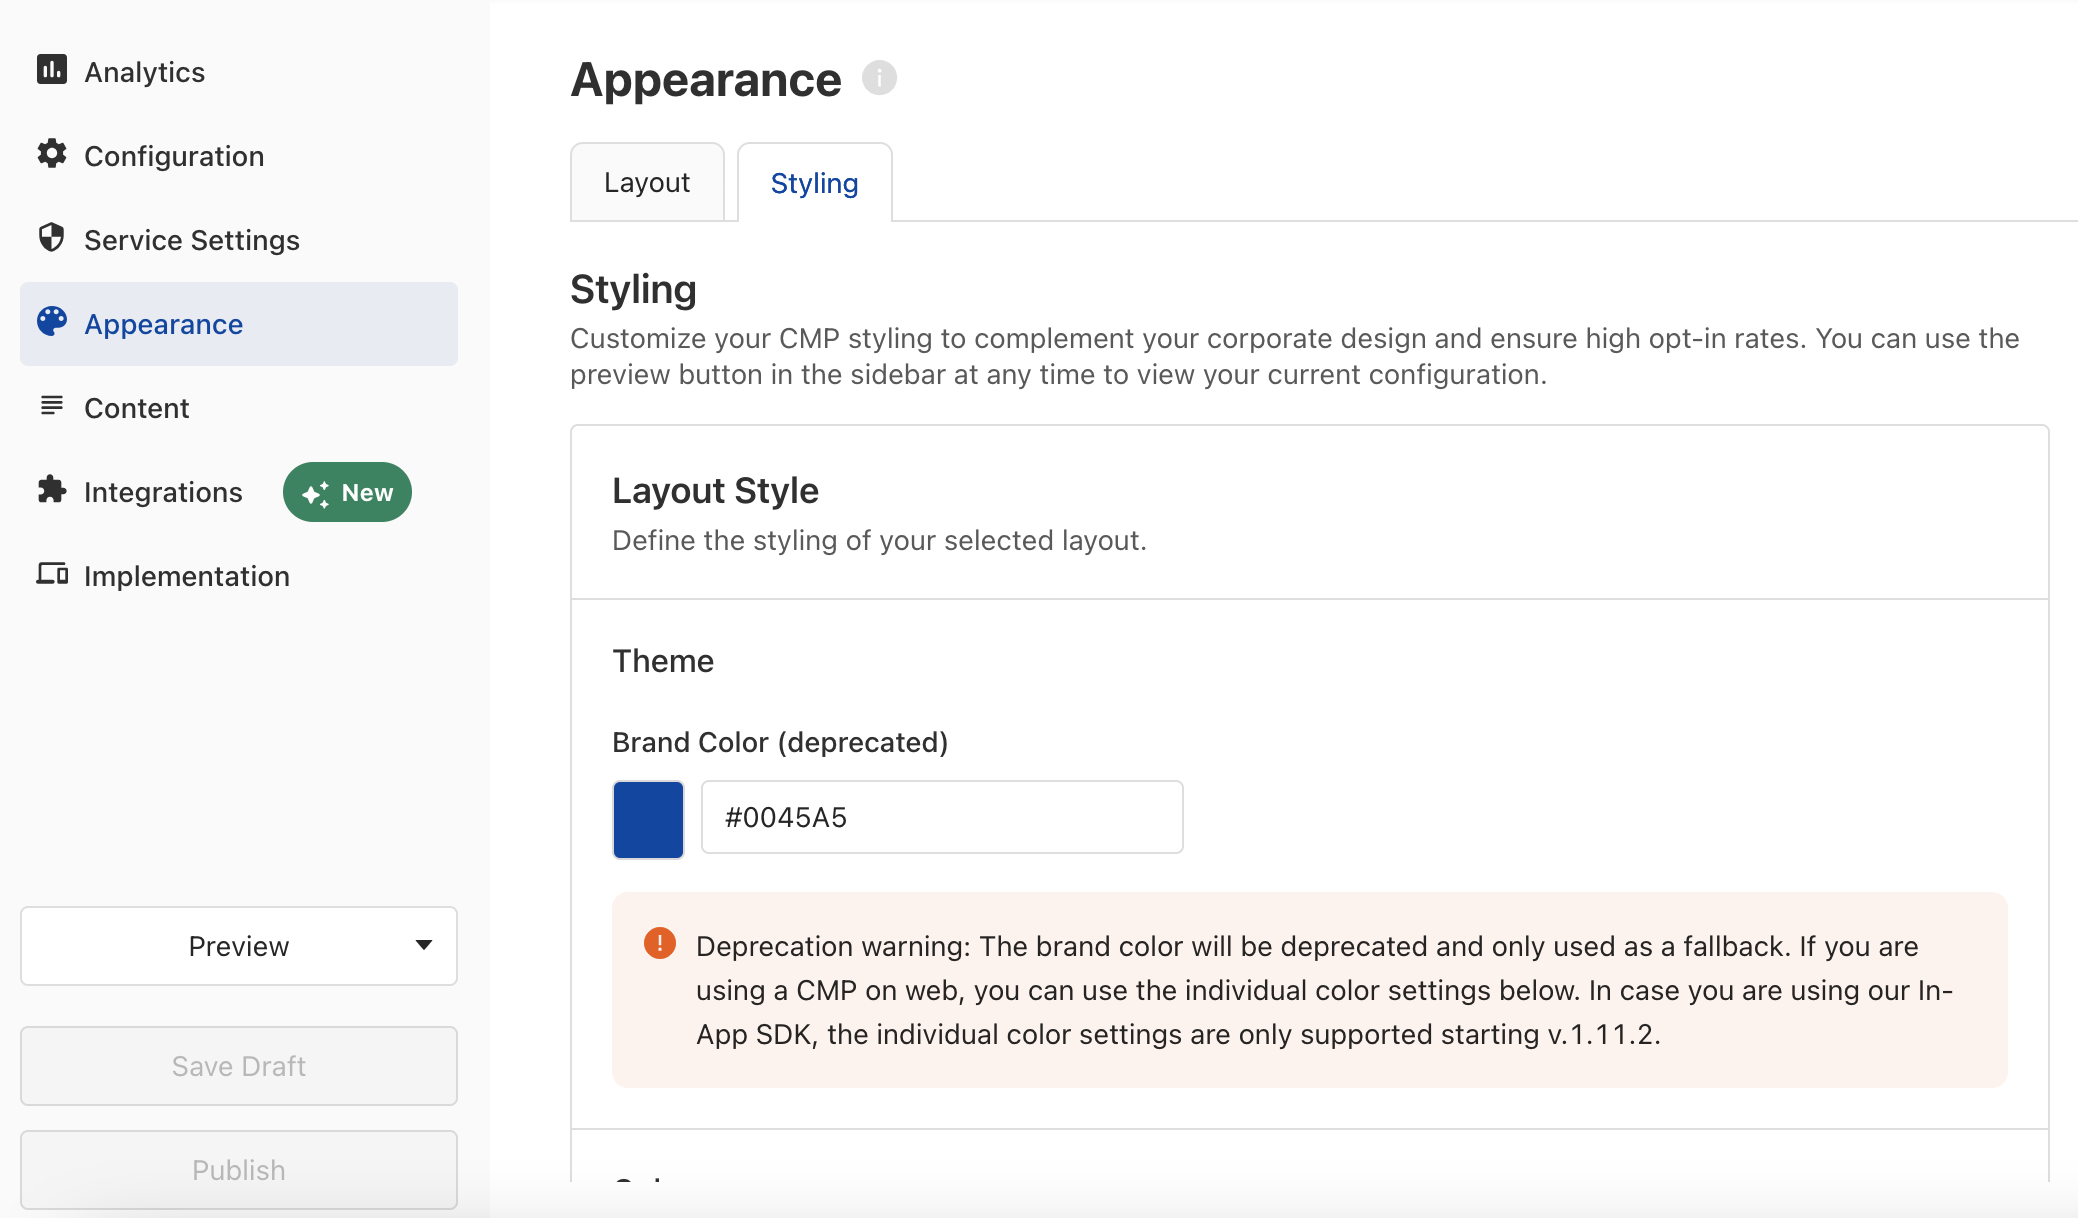Click the Integrations puzzle icon
The height and width of the screenshot is (1218, 2078).
tap(52, 491)
